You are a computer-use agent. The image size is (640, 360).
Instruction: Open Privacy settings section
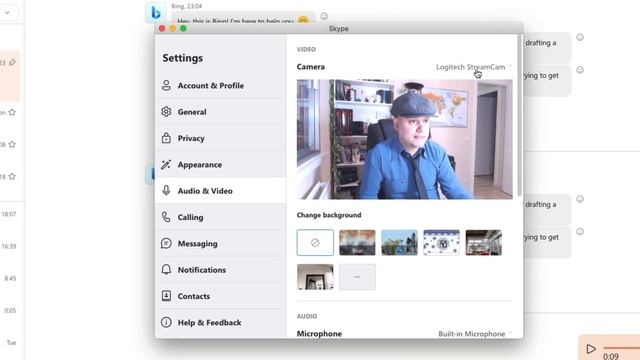[220, 138]
